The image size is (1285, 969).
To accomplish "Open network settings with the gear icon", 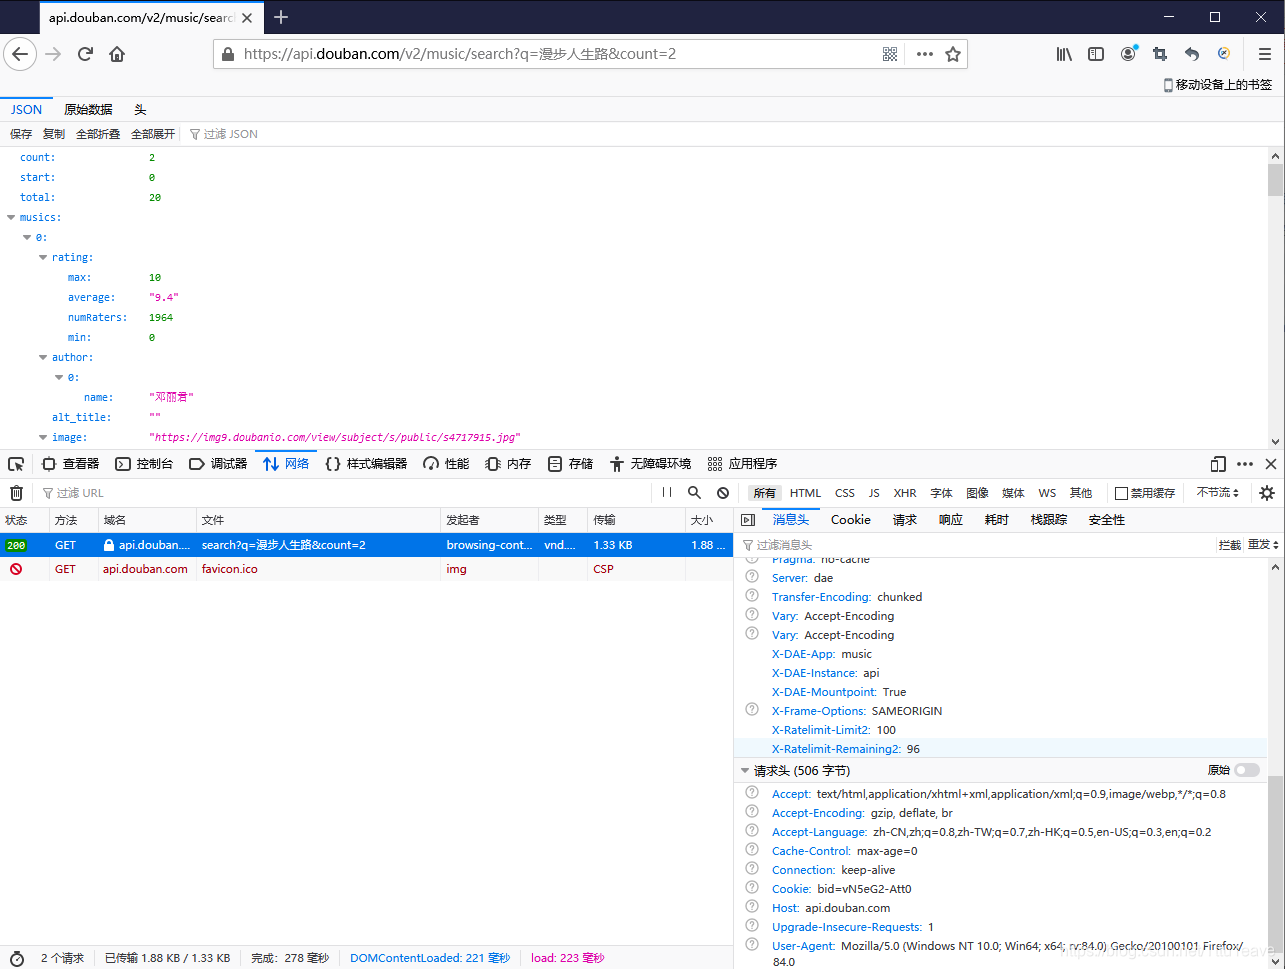I will [x=1267, y=493].
